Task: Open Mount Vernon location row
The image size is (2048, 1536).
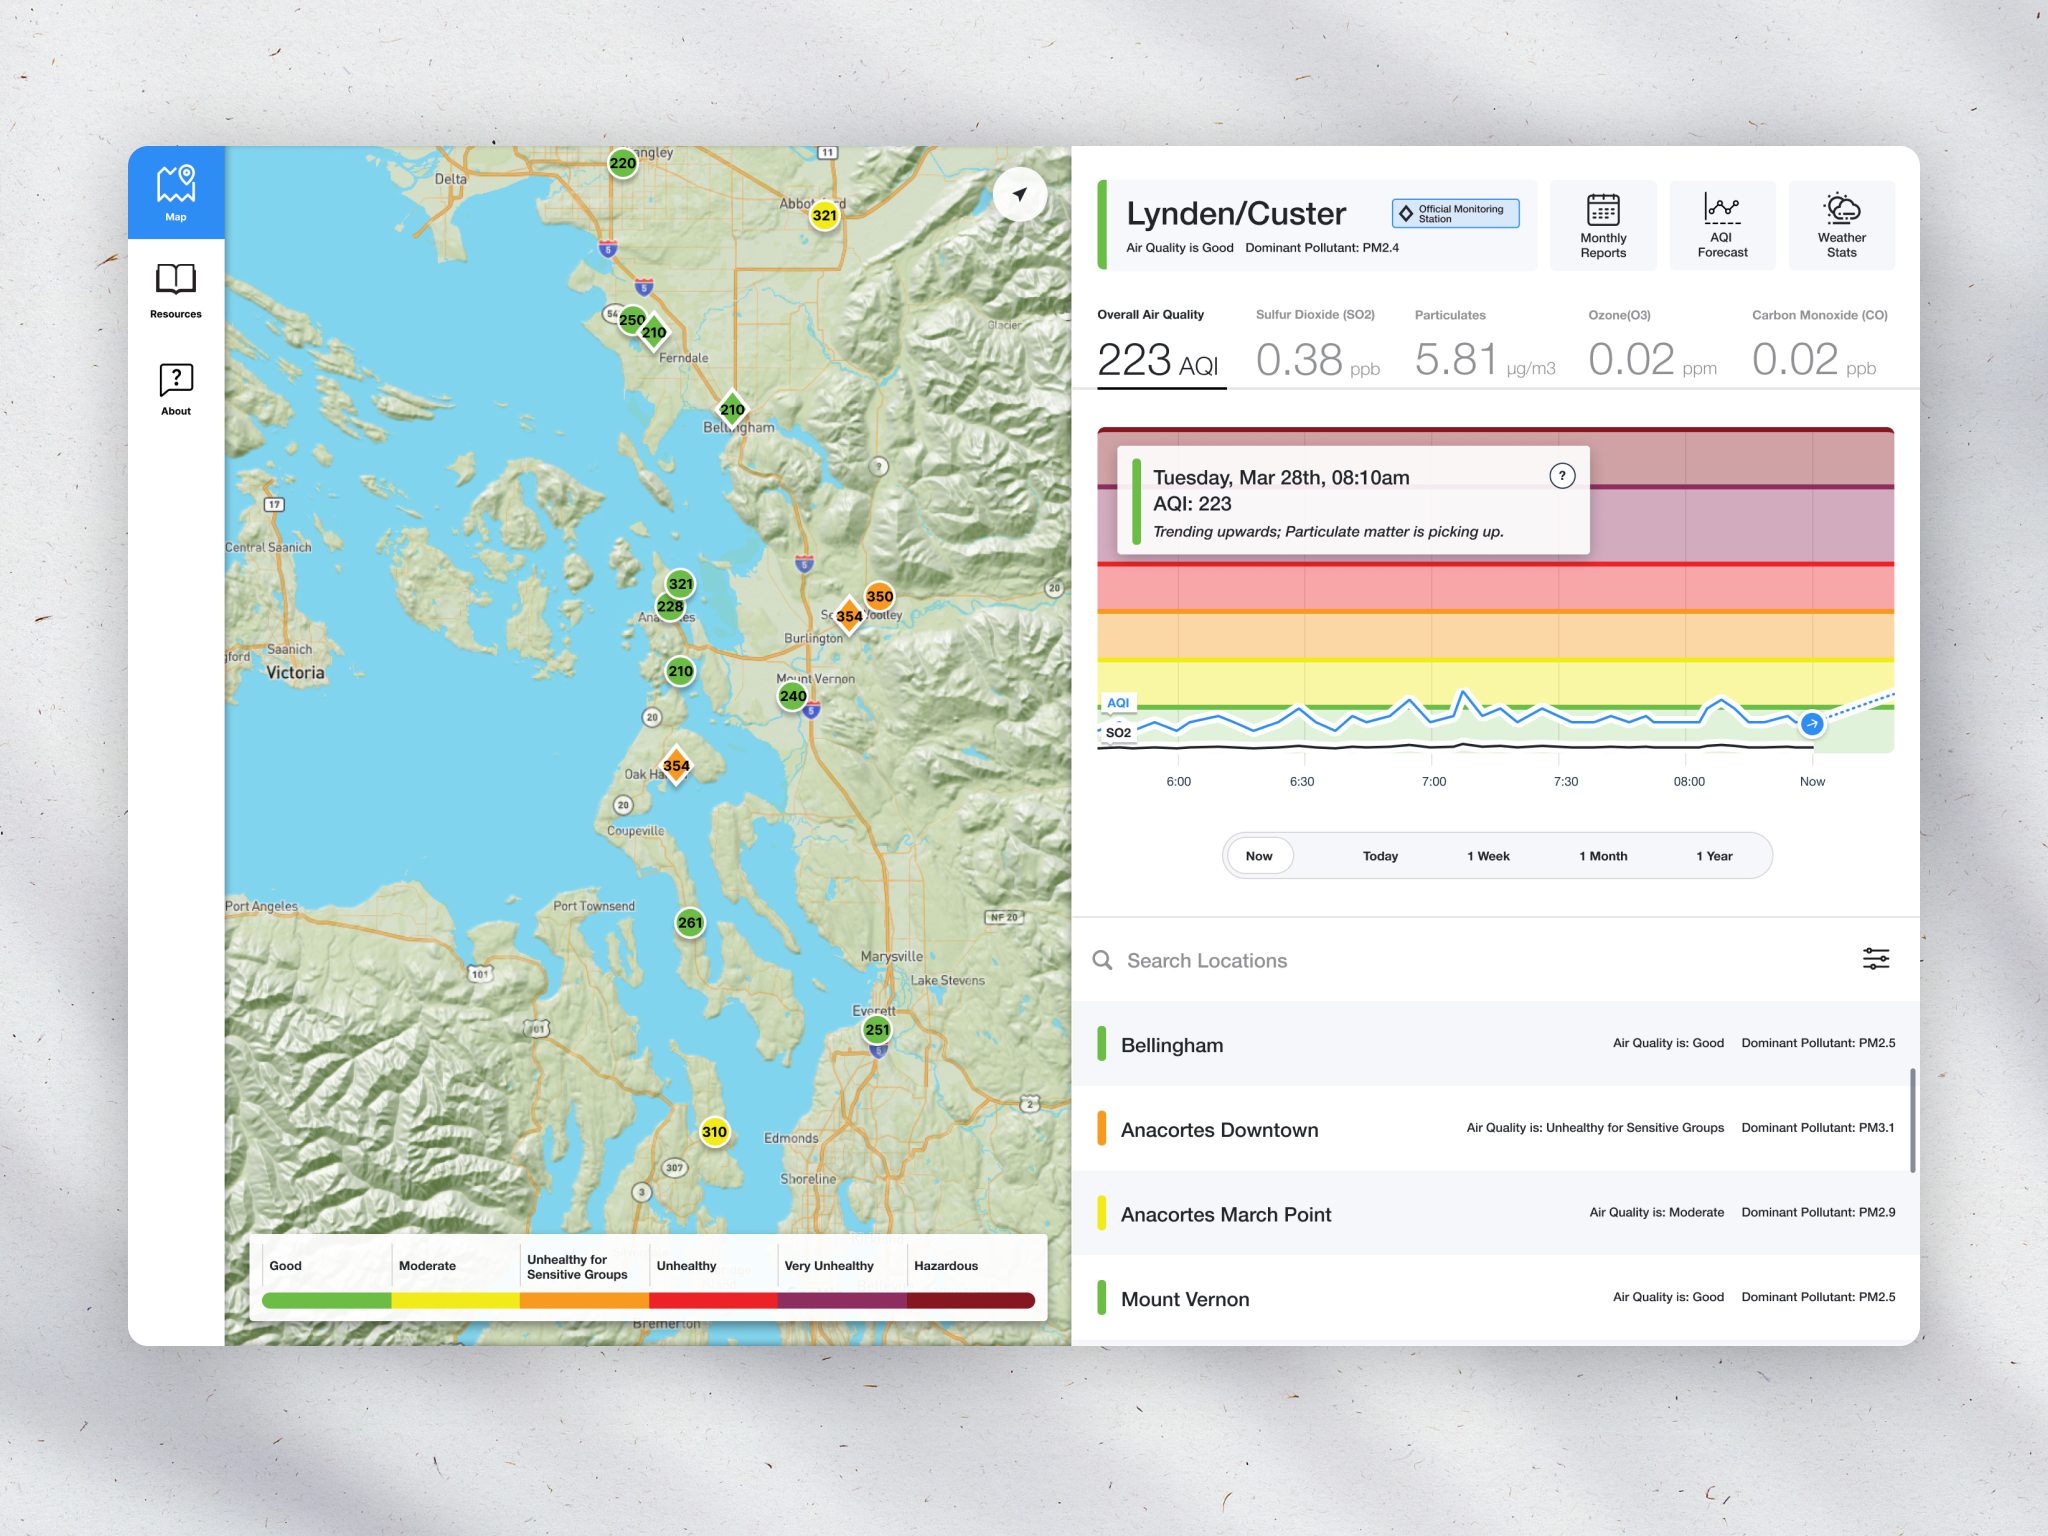Action: pos(1495,1298)
